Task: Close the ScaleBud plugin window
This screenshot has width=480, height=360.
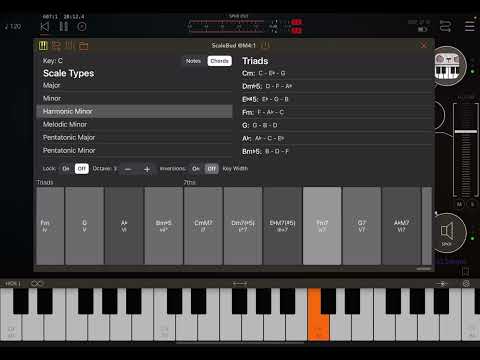Action: coord(424,45)
